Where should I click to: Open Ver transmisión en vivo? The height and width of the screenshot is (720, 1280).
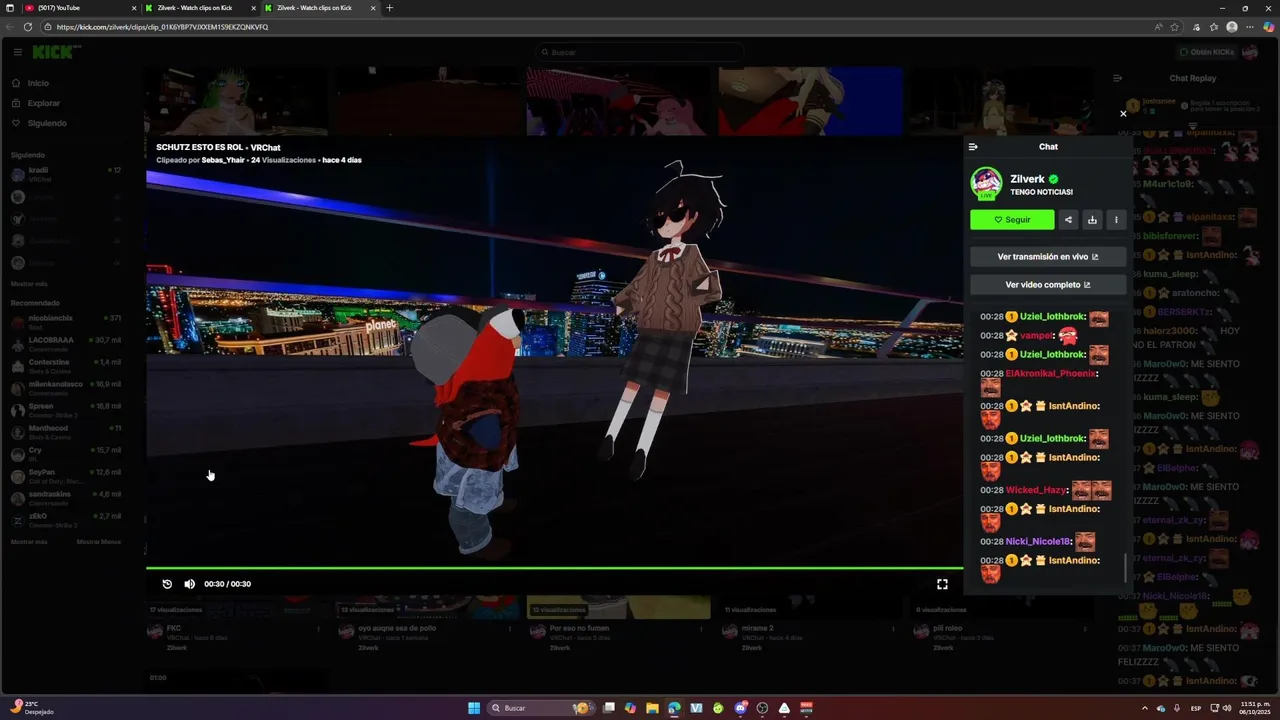click(x=1048, y=257)
